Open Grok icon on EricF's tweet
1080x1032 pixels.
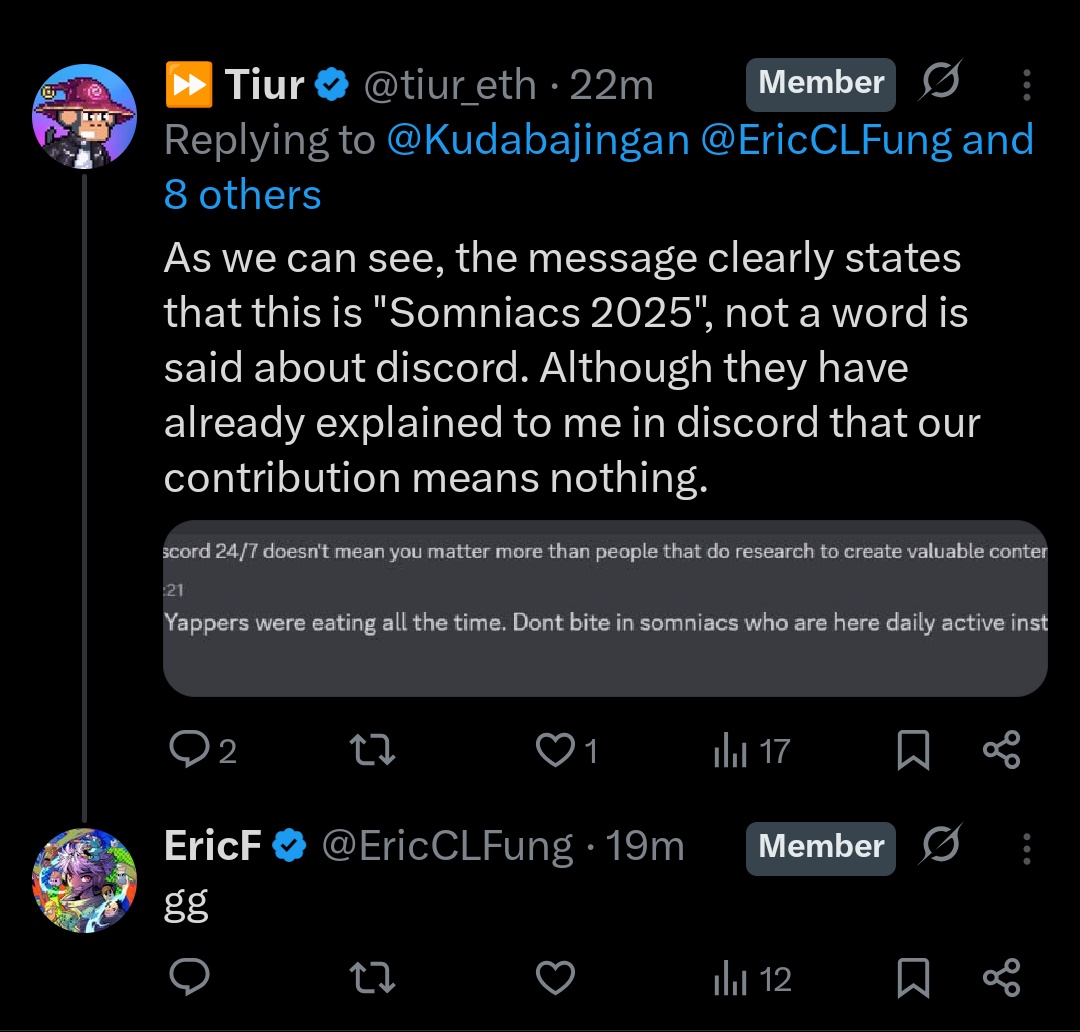[x=938, y=847]
